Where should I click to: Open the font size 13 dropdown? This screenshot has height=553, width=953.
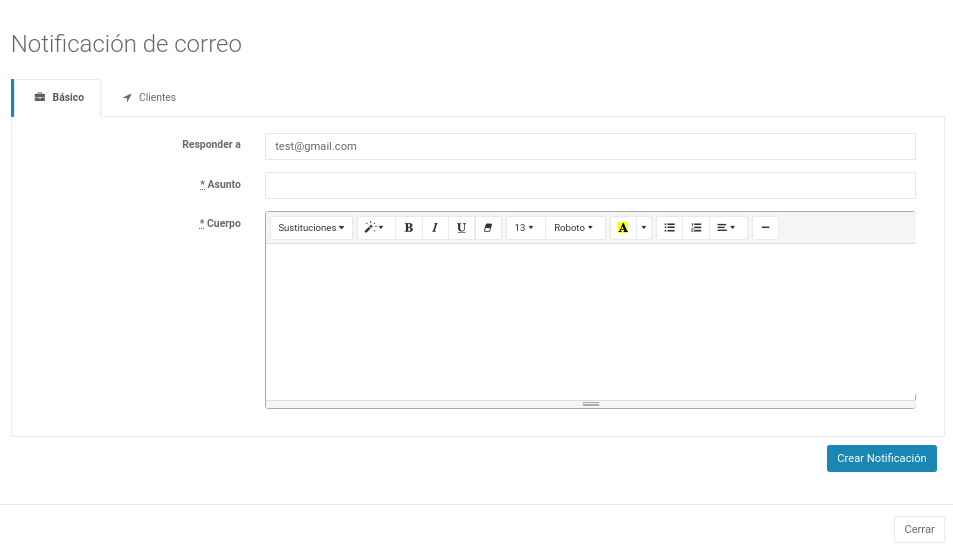click(524, 228)
